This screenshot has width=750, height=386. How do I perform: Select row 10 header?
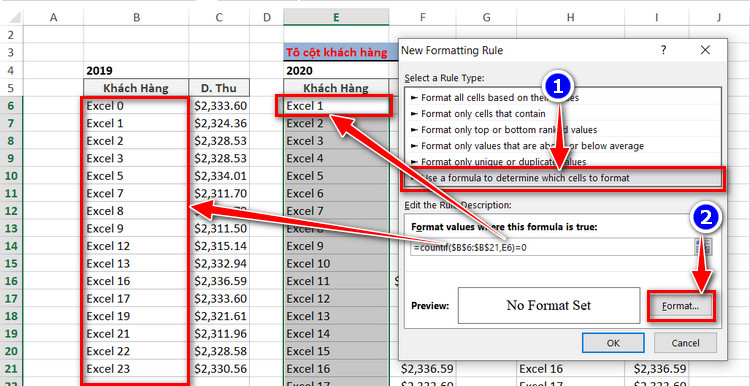(x=11, y=176)
